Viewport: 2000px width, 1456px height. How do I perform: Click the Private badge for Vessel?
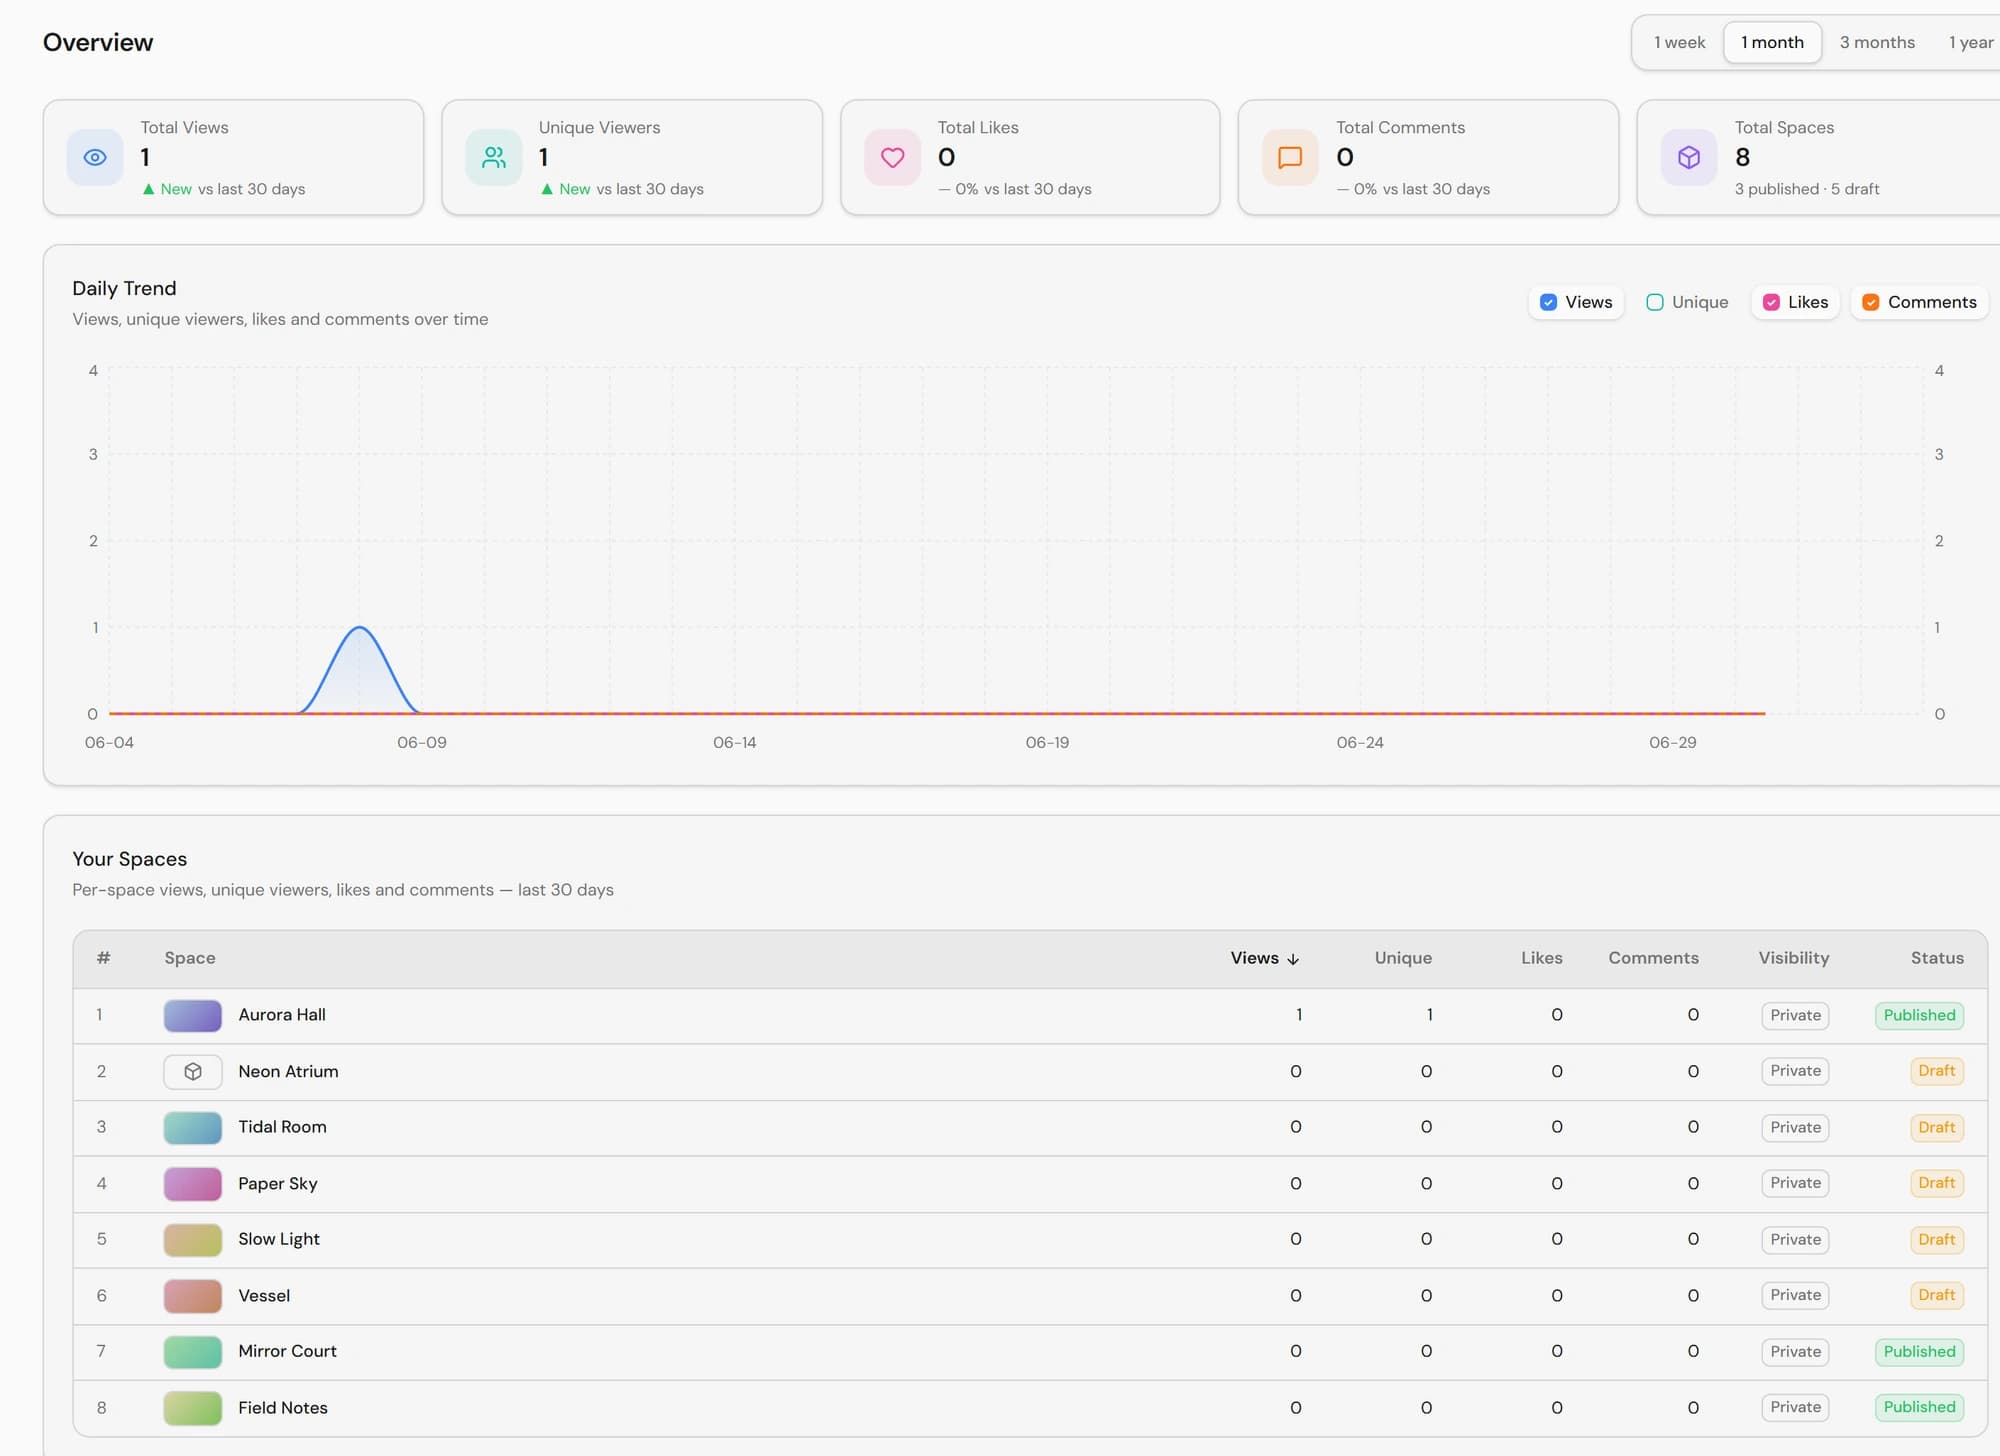[1795, 1295]
